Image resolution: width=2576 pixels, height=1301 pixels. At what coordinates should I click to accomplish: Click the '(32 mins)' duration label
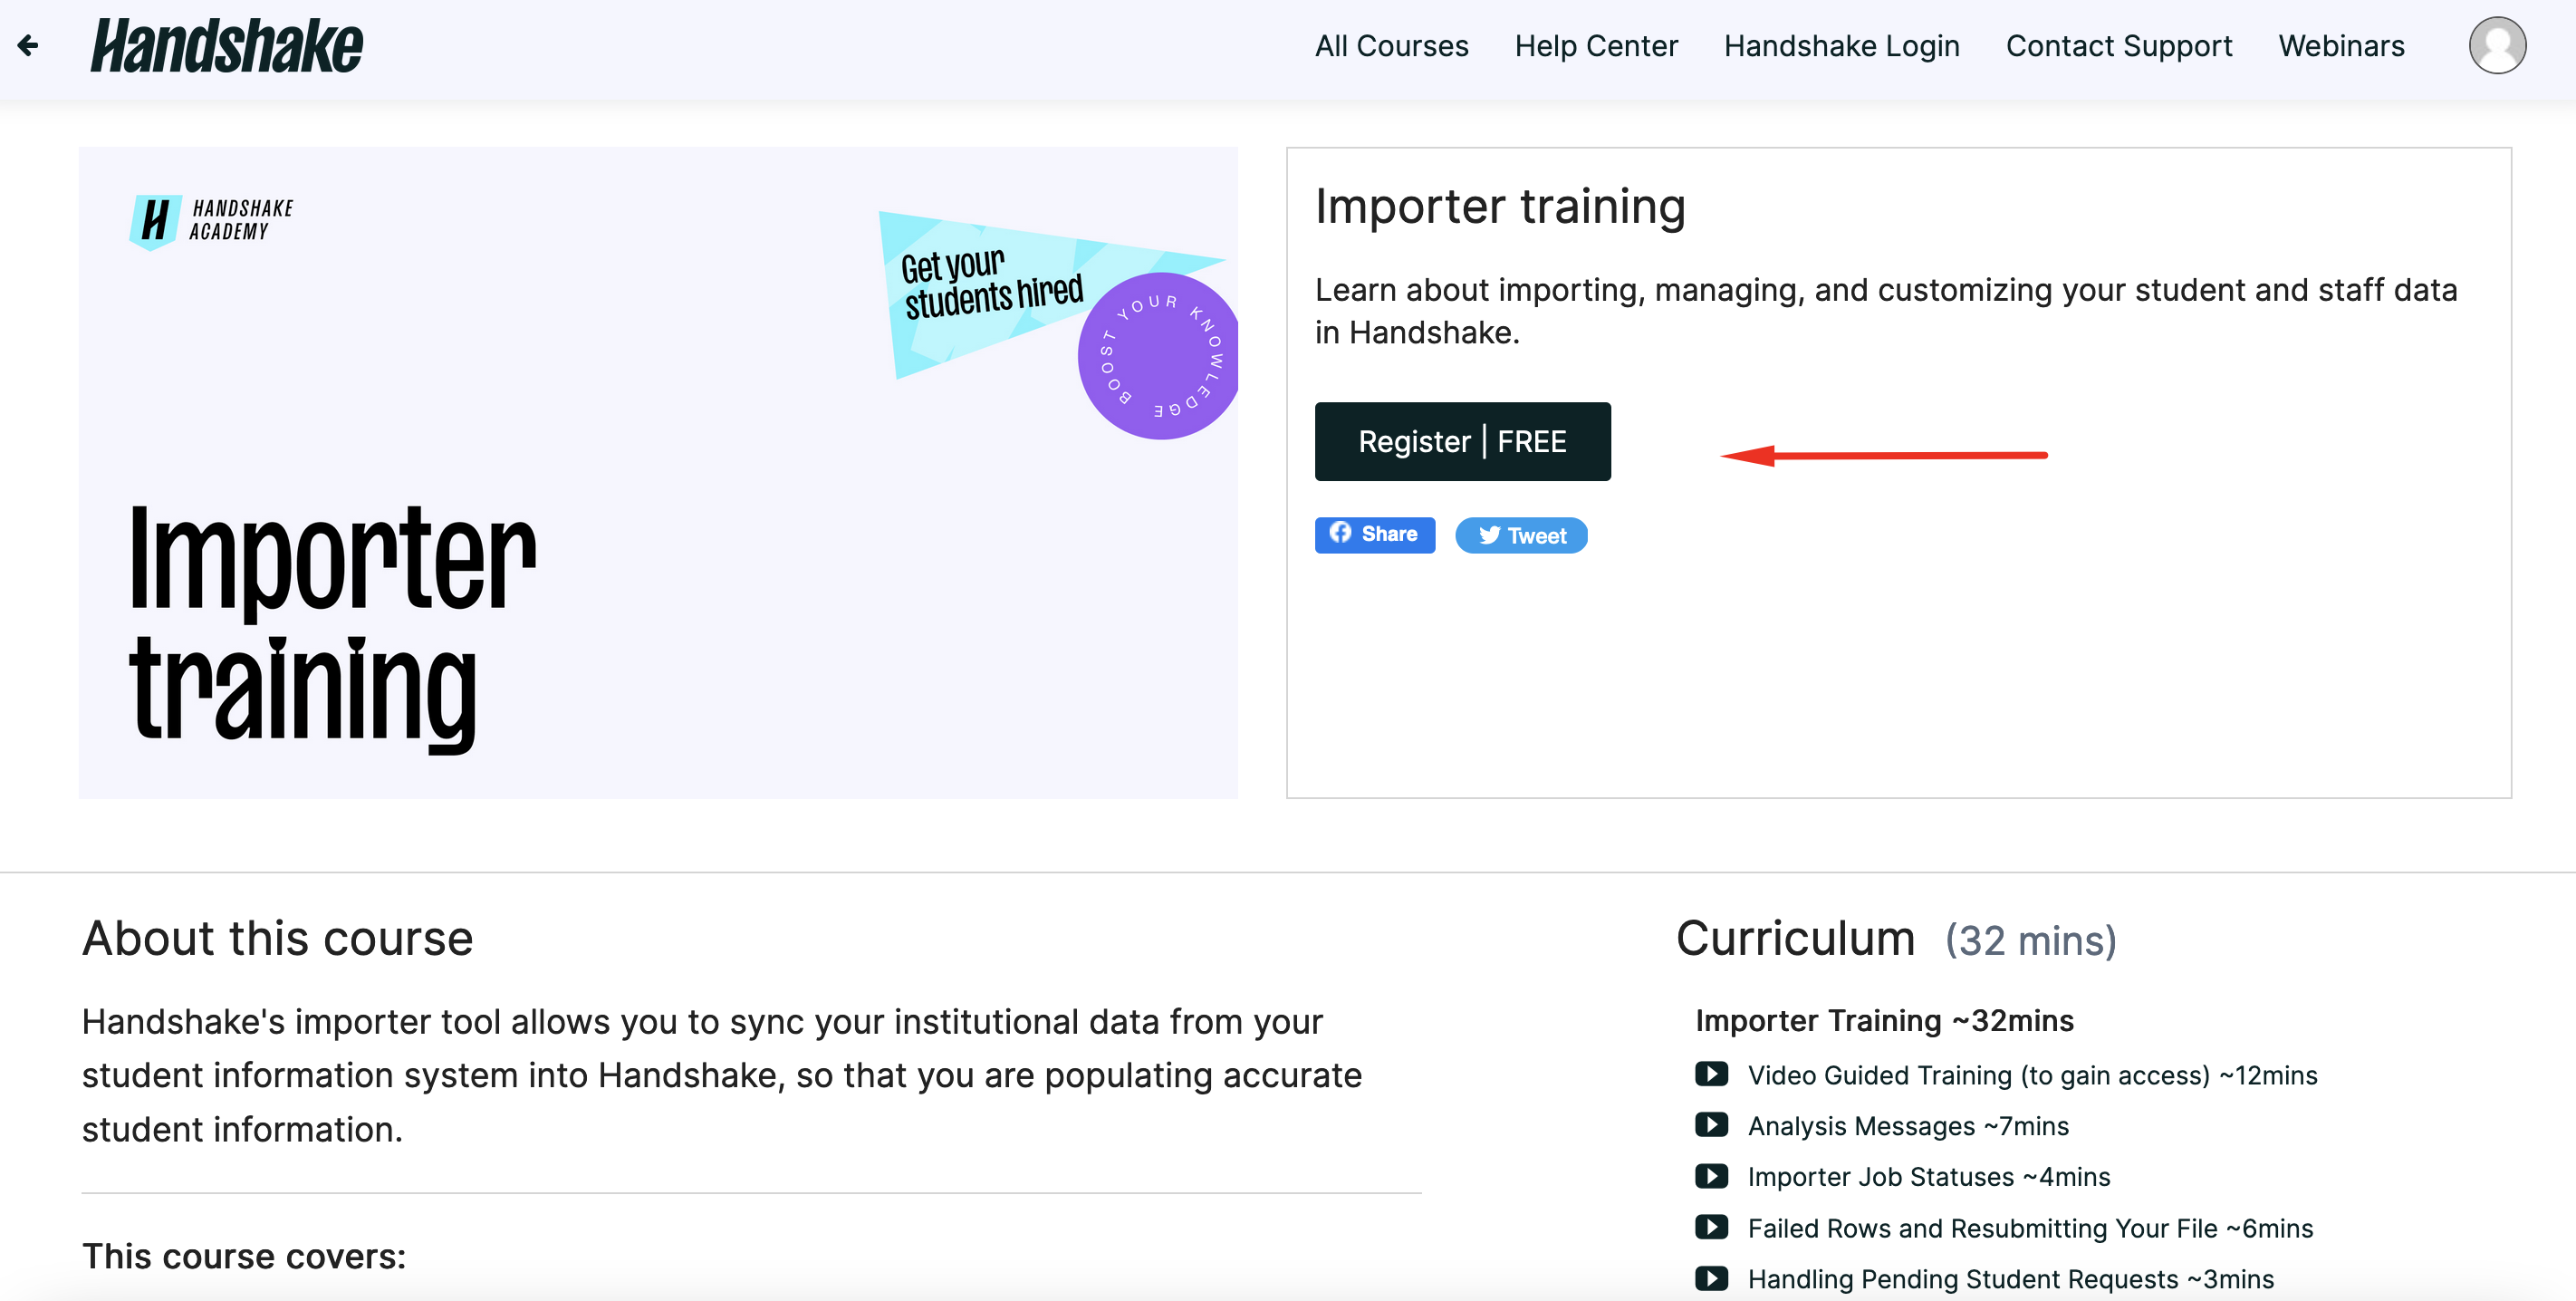point(2030,941)
